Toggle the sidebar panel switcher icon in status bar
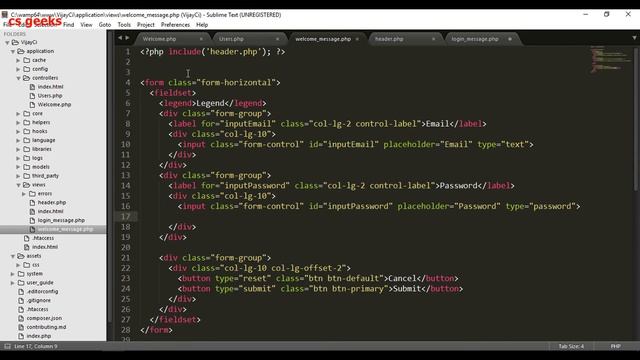Viewport: 640px width, 360px height. pyautogui.click(x=7, y=346)
